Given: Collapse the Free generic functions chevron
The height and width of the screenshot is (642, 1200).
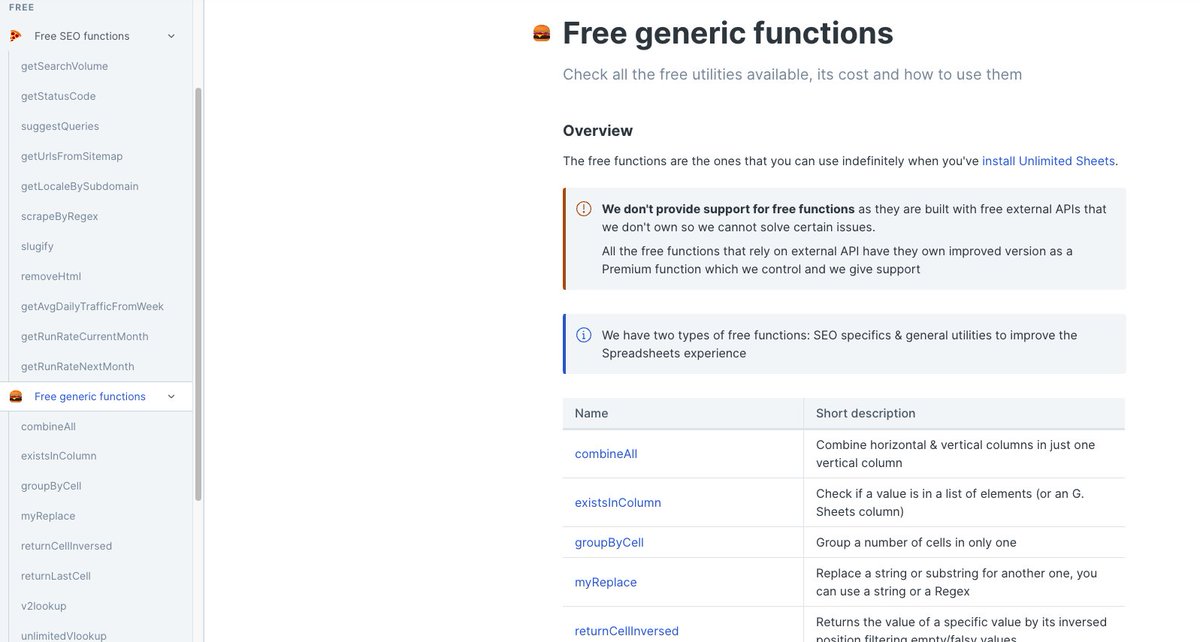Looking at the screenshot, I should point(171,397).
